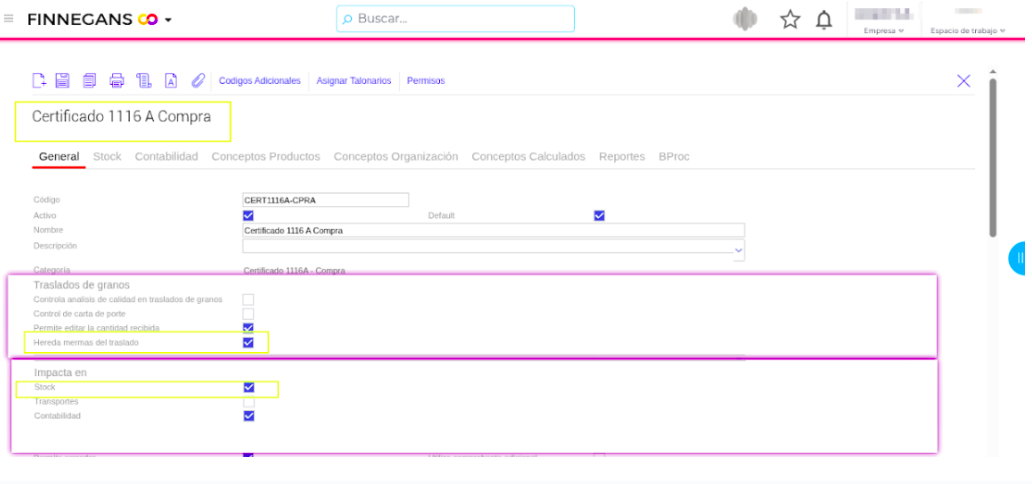Click the vertical scrollbar thumb

click(993, 158)
